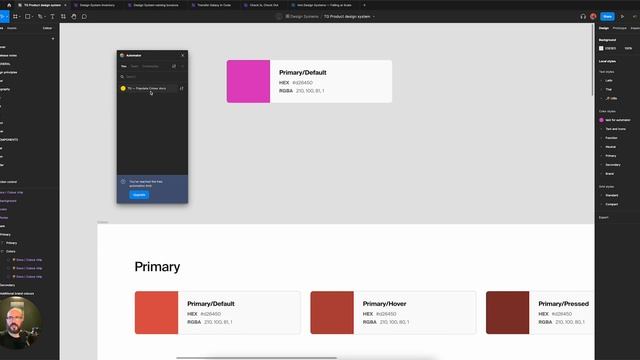
Task: Click the Primary heading text on canvas
Action: click(x=157, y=267)
